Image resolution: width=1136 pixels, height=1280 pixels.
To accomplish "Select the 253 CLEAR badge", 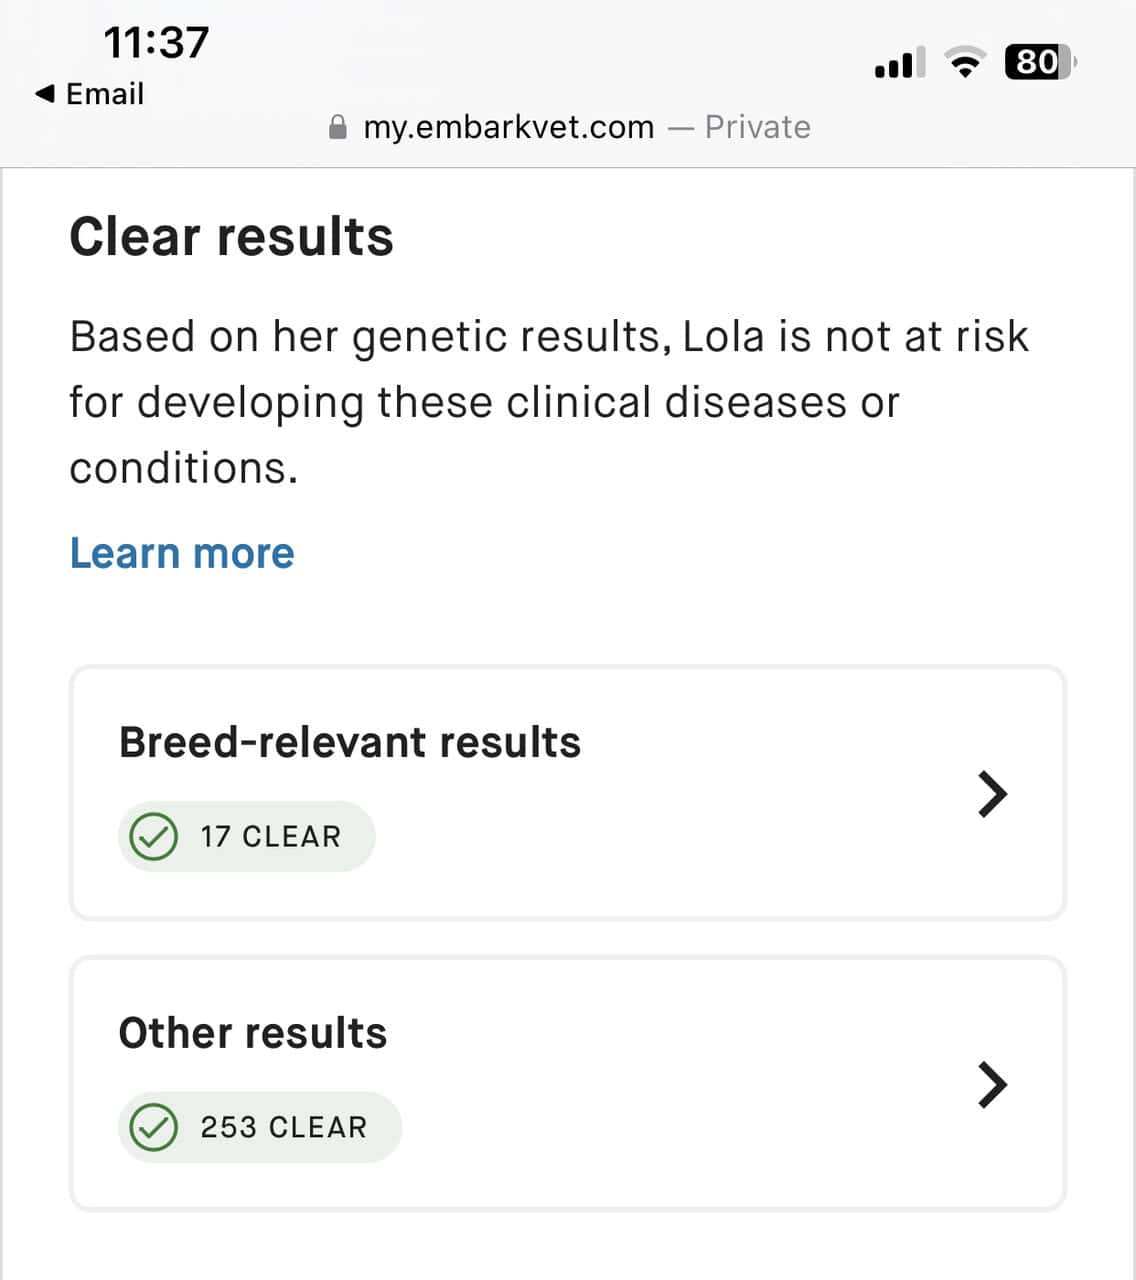I will click(260, 1127).
